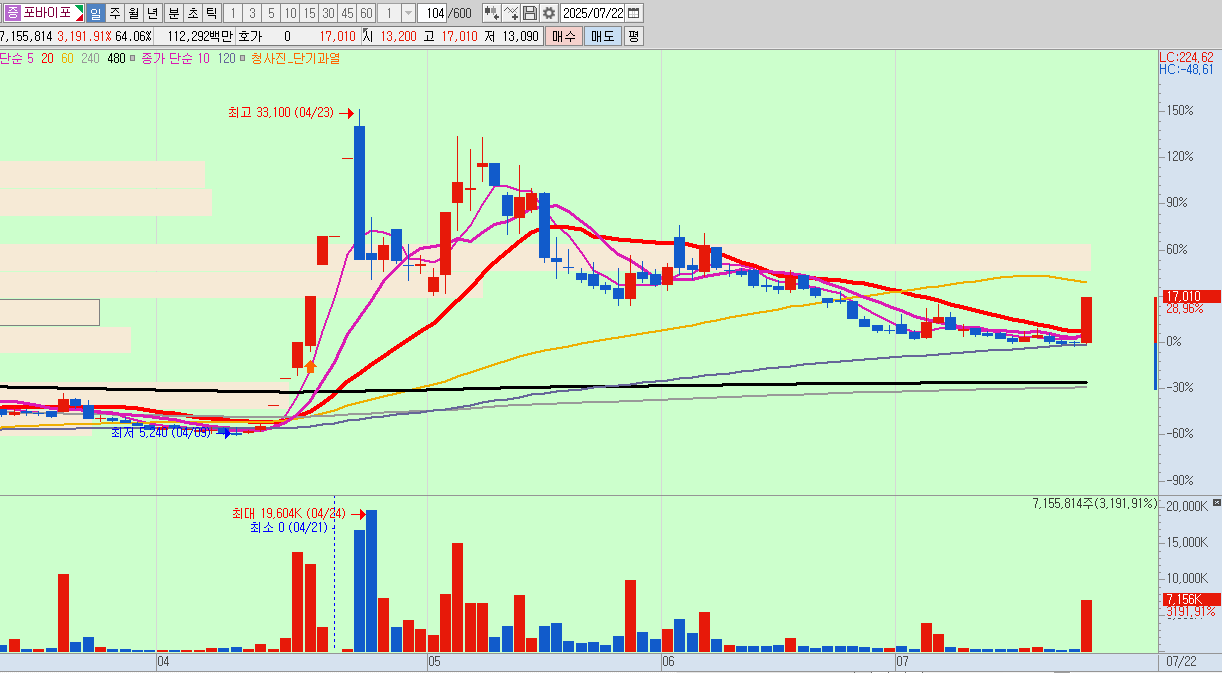Click the 최소 0 (04/21) volume marker

287,528
